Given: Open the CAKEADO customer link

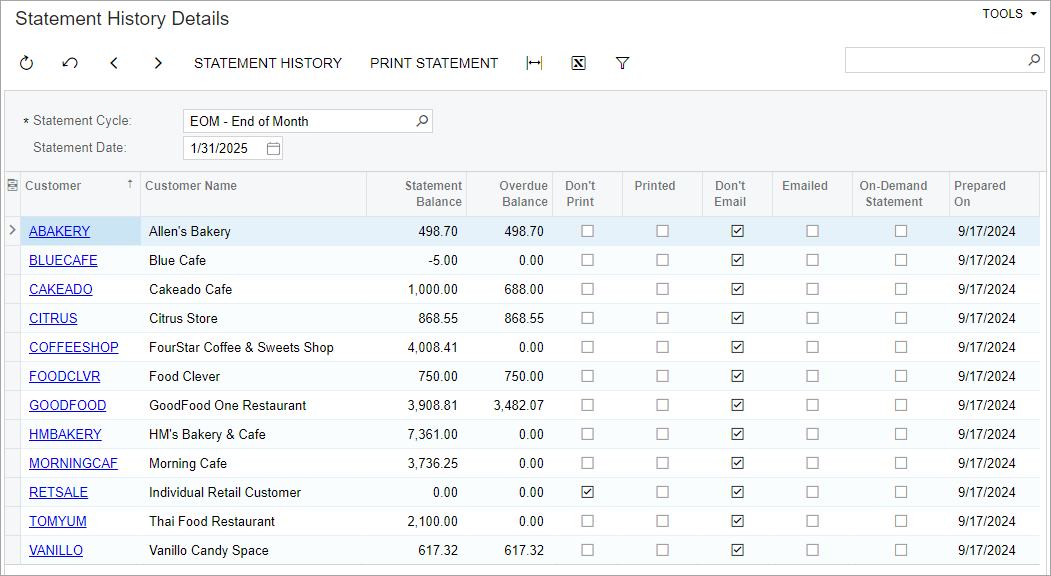Looking at the screenshot, I should tap(61, 289).
